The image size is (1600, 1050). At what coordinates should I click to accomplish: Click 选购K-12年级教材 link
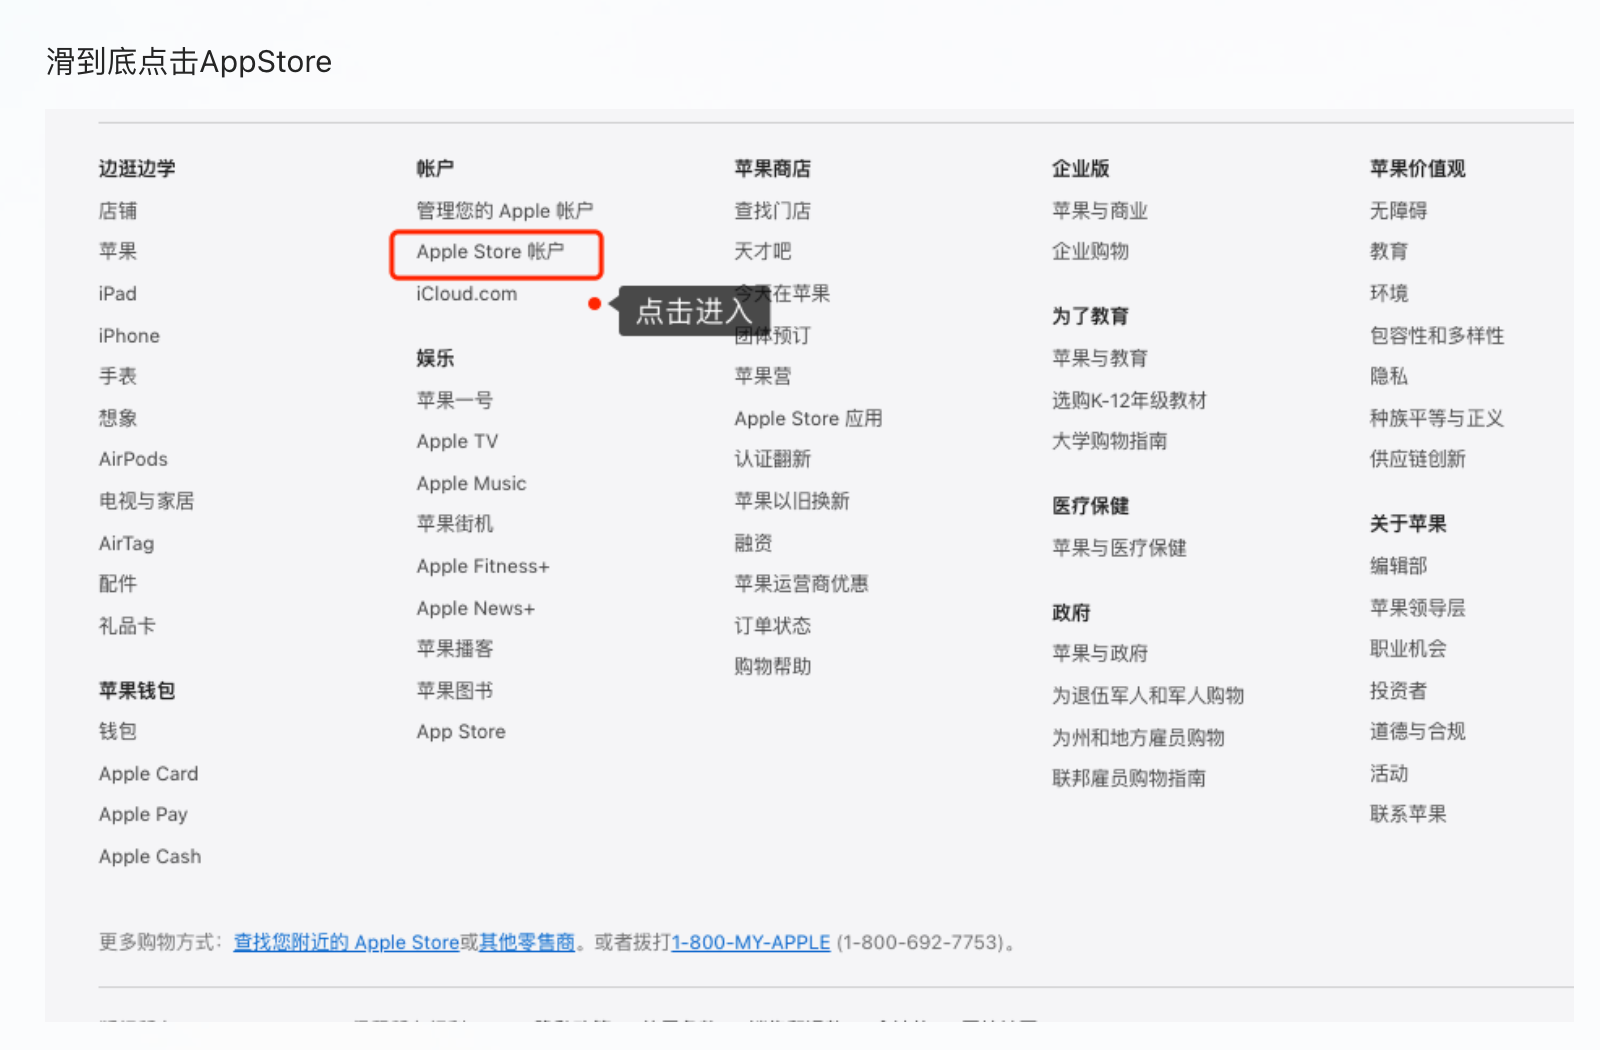(1130, 401)
